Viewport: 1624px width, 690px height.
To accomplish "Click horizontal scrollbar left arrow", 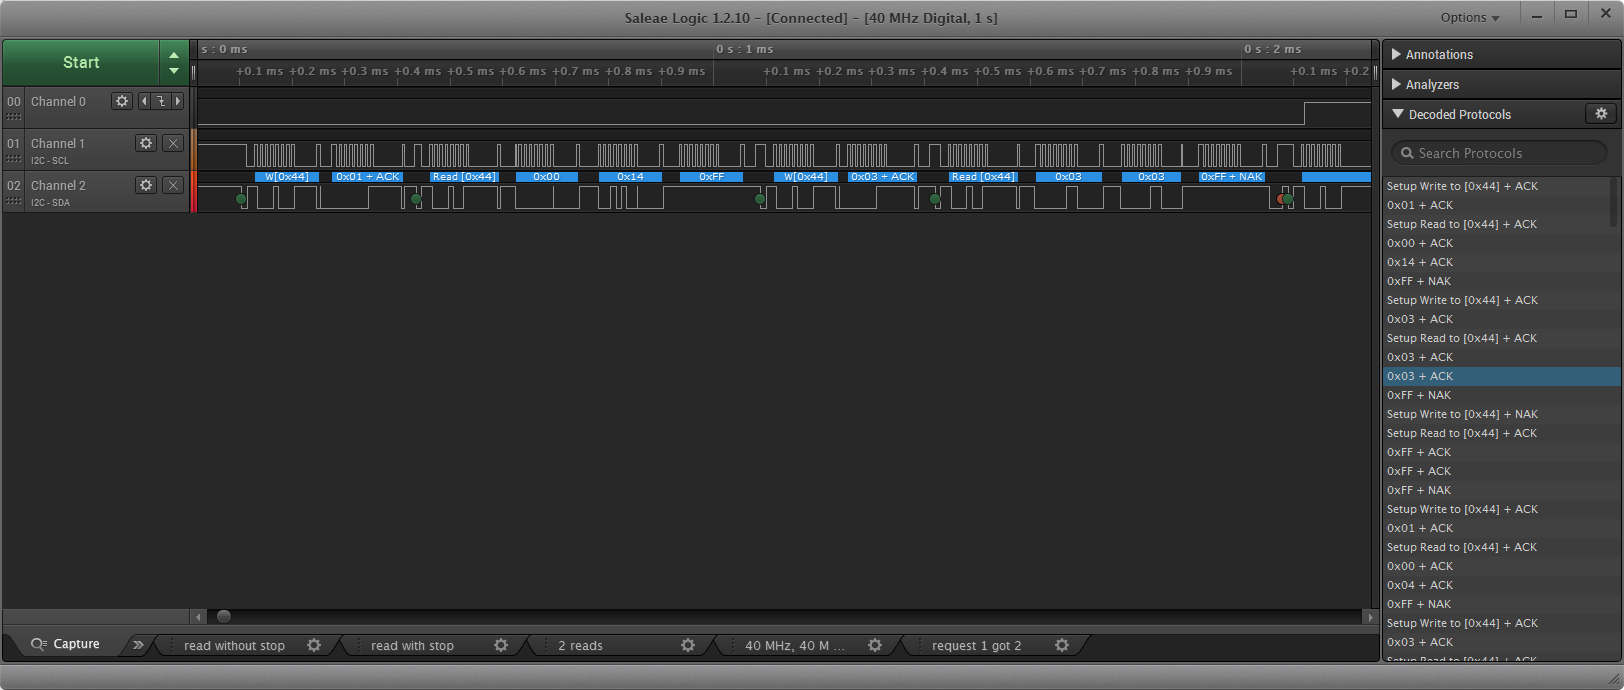I will (x=198, y=617).
